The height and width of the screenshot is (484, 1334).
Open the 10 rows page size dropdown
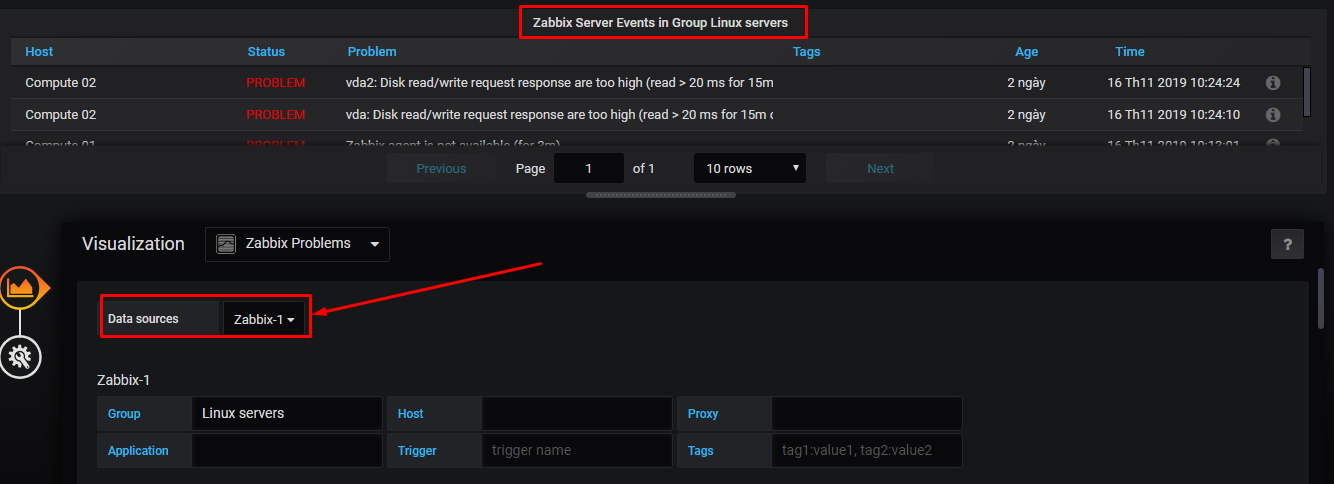(750, 168)
